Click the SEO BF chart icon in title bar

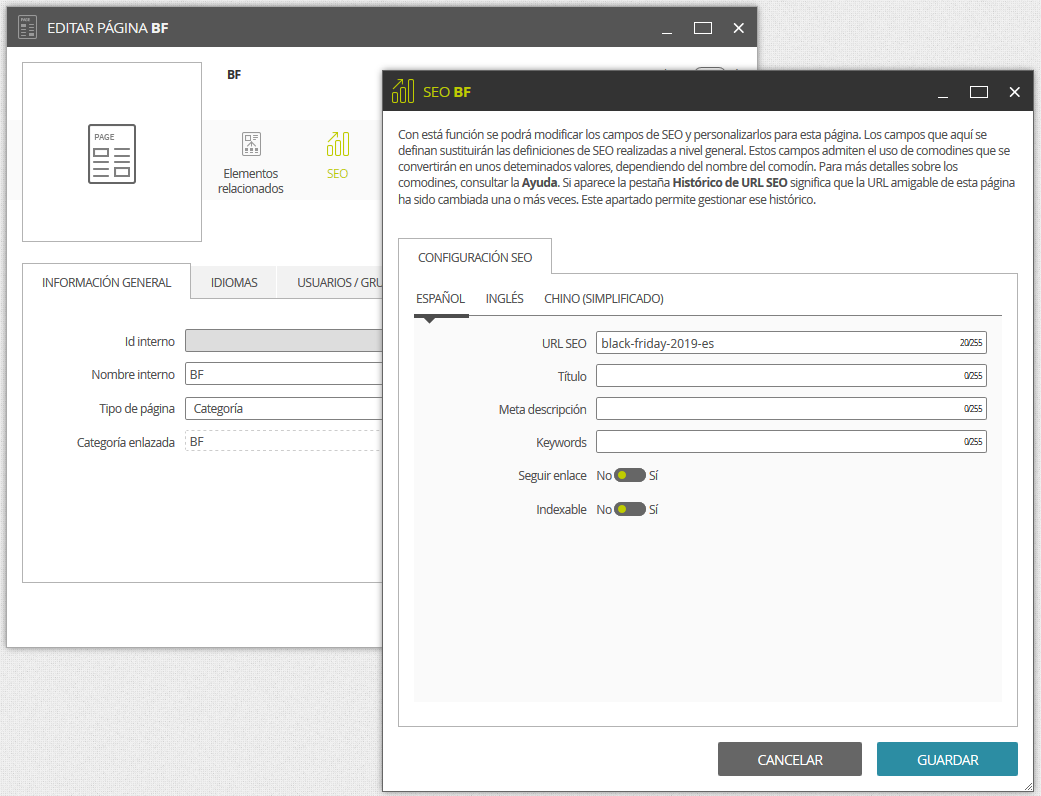[x=403, y=91]
